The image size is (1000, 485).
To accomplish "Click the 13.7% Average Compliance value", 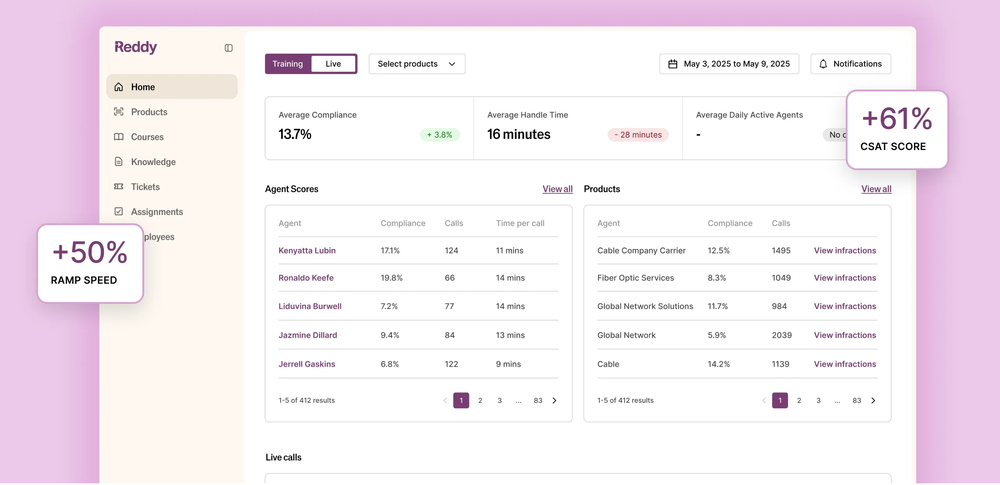I will [295, 135].
